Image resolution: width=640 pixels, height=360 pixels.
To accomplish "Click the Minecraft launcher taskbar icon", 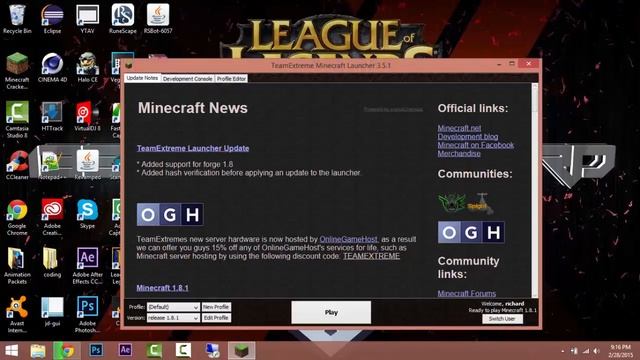I will coord(242,350).
